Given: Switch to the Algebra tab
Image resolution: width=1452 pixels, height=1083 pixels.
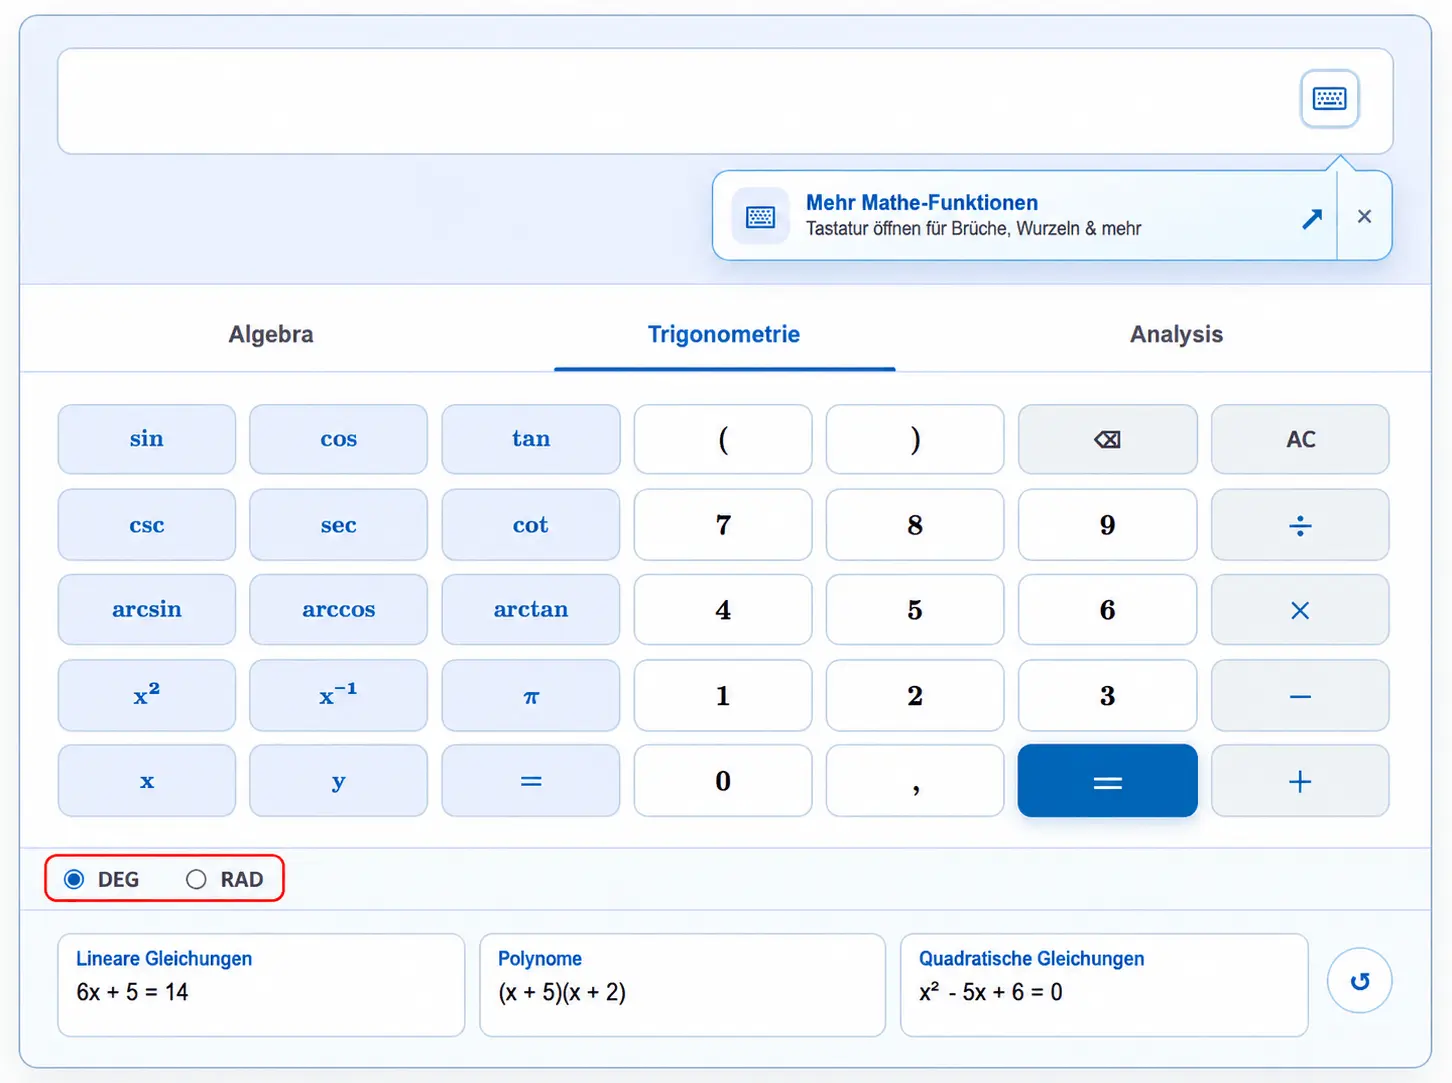Looking at the screenshot, I should 271,334.
